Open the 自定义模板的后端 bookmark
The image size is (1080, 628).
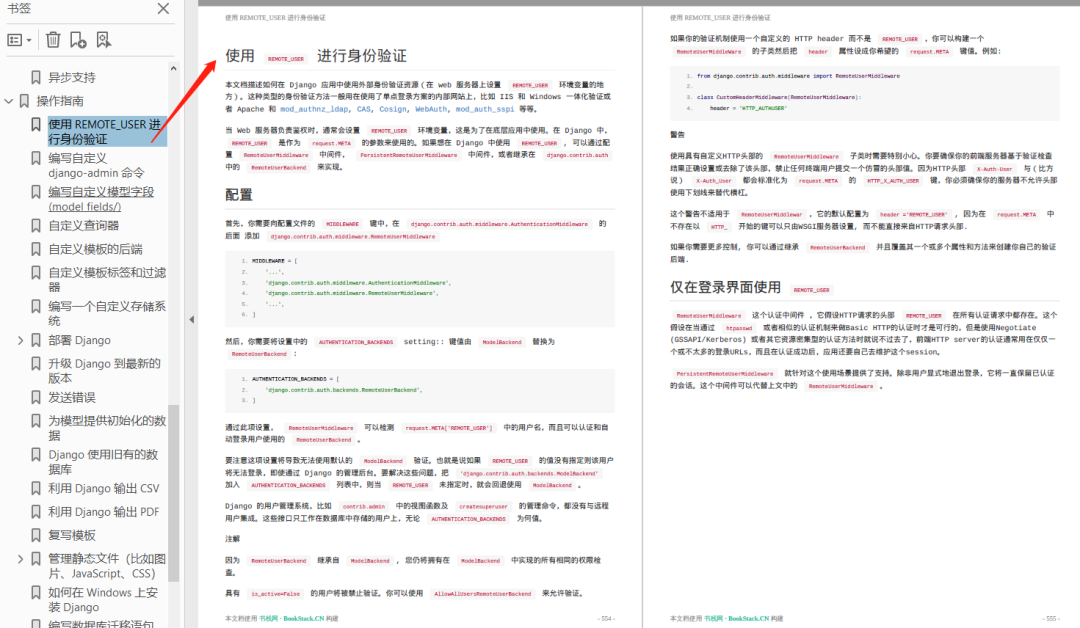pyautogui.click(x=95, y=249)
